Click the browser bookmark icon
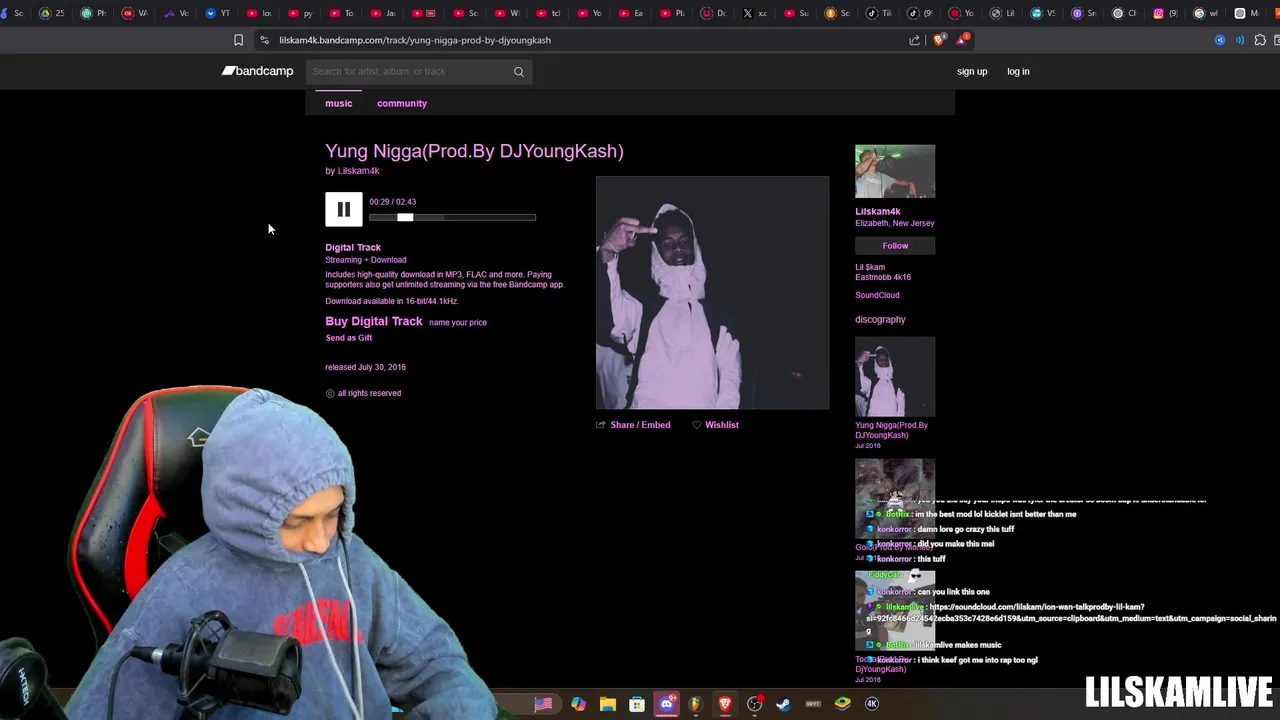This screenshot has height=720, width=1280. [x=238, y=40]
